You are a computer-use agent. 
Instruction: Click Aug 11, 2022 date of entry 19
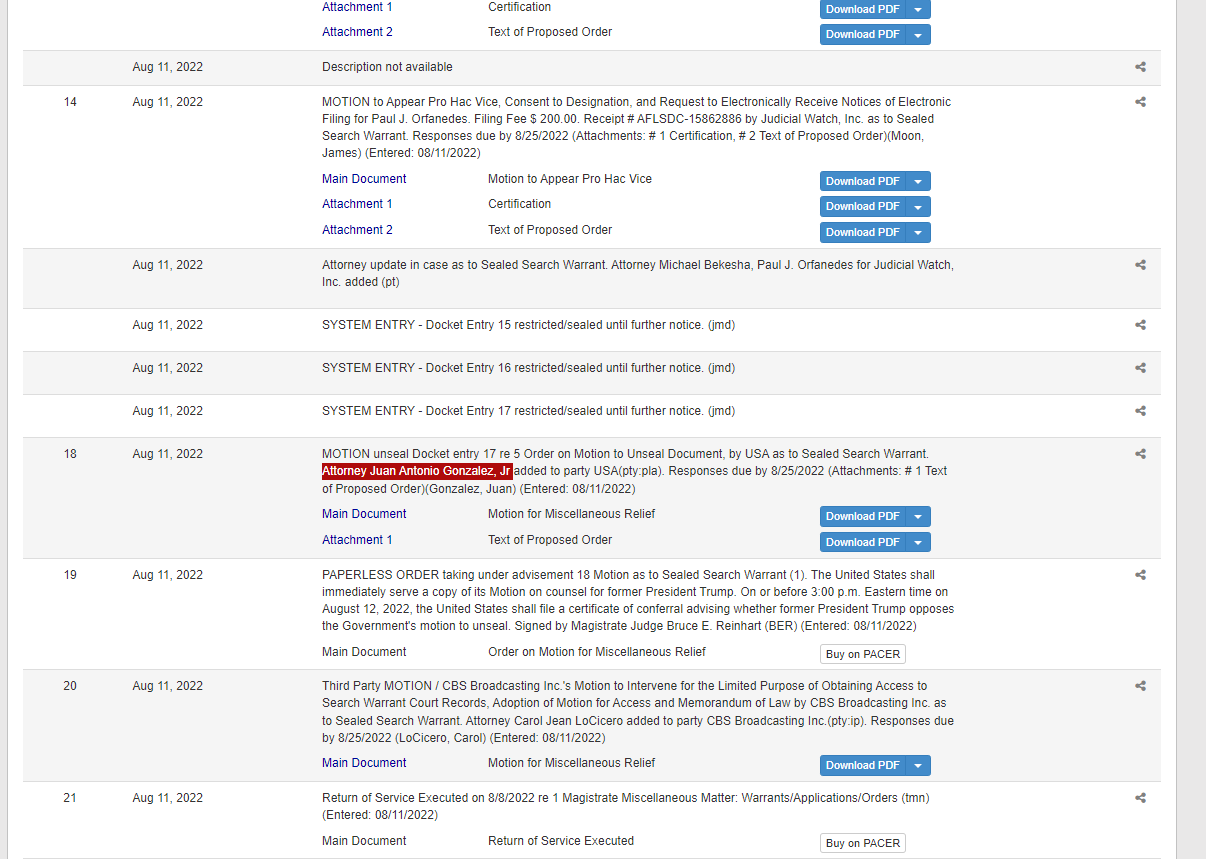coord(168,575)
